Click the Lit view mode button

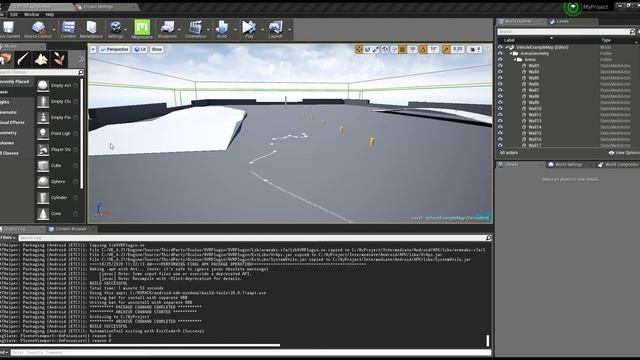tap(140, 49)
